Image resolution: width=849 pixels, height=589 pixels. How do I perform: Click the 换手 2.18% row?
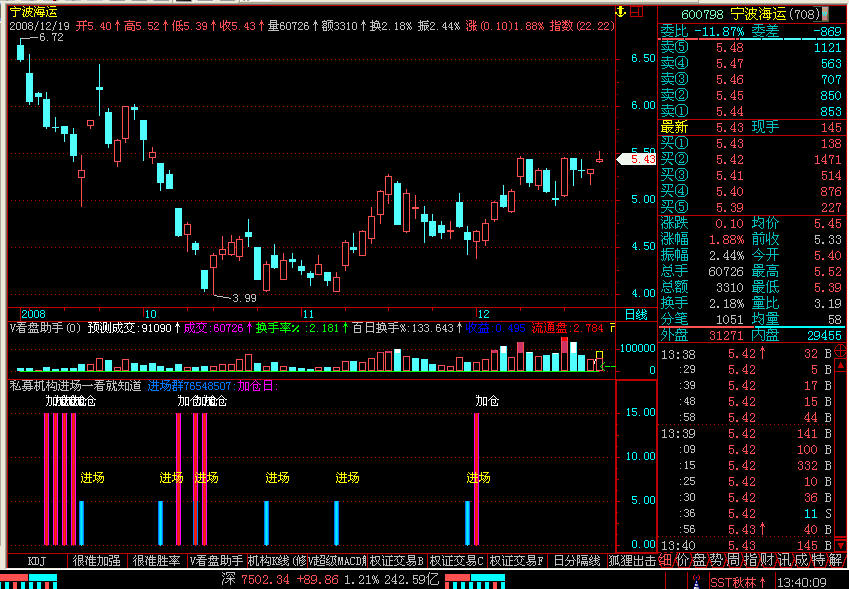(x=703, y=304)
